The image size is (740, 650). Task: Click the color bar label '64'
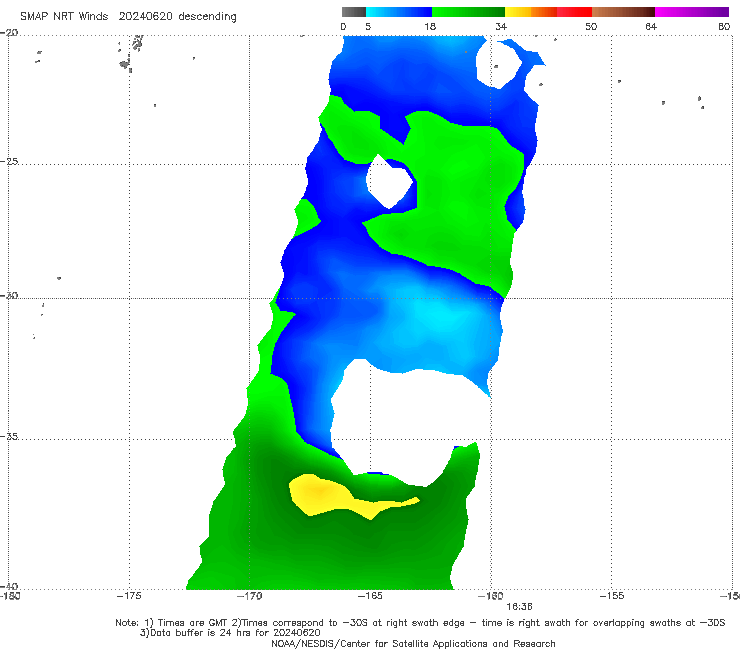[651, 26]
